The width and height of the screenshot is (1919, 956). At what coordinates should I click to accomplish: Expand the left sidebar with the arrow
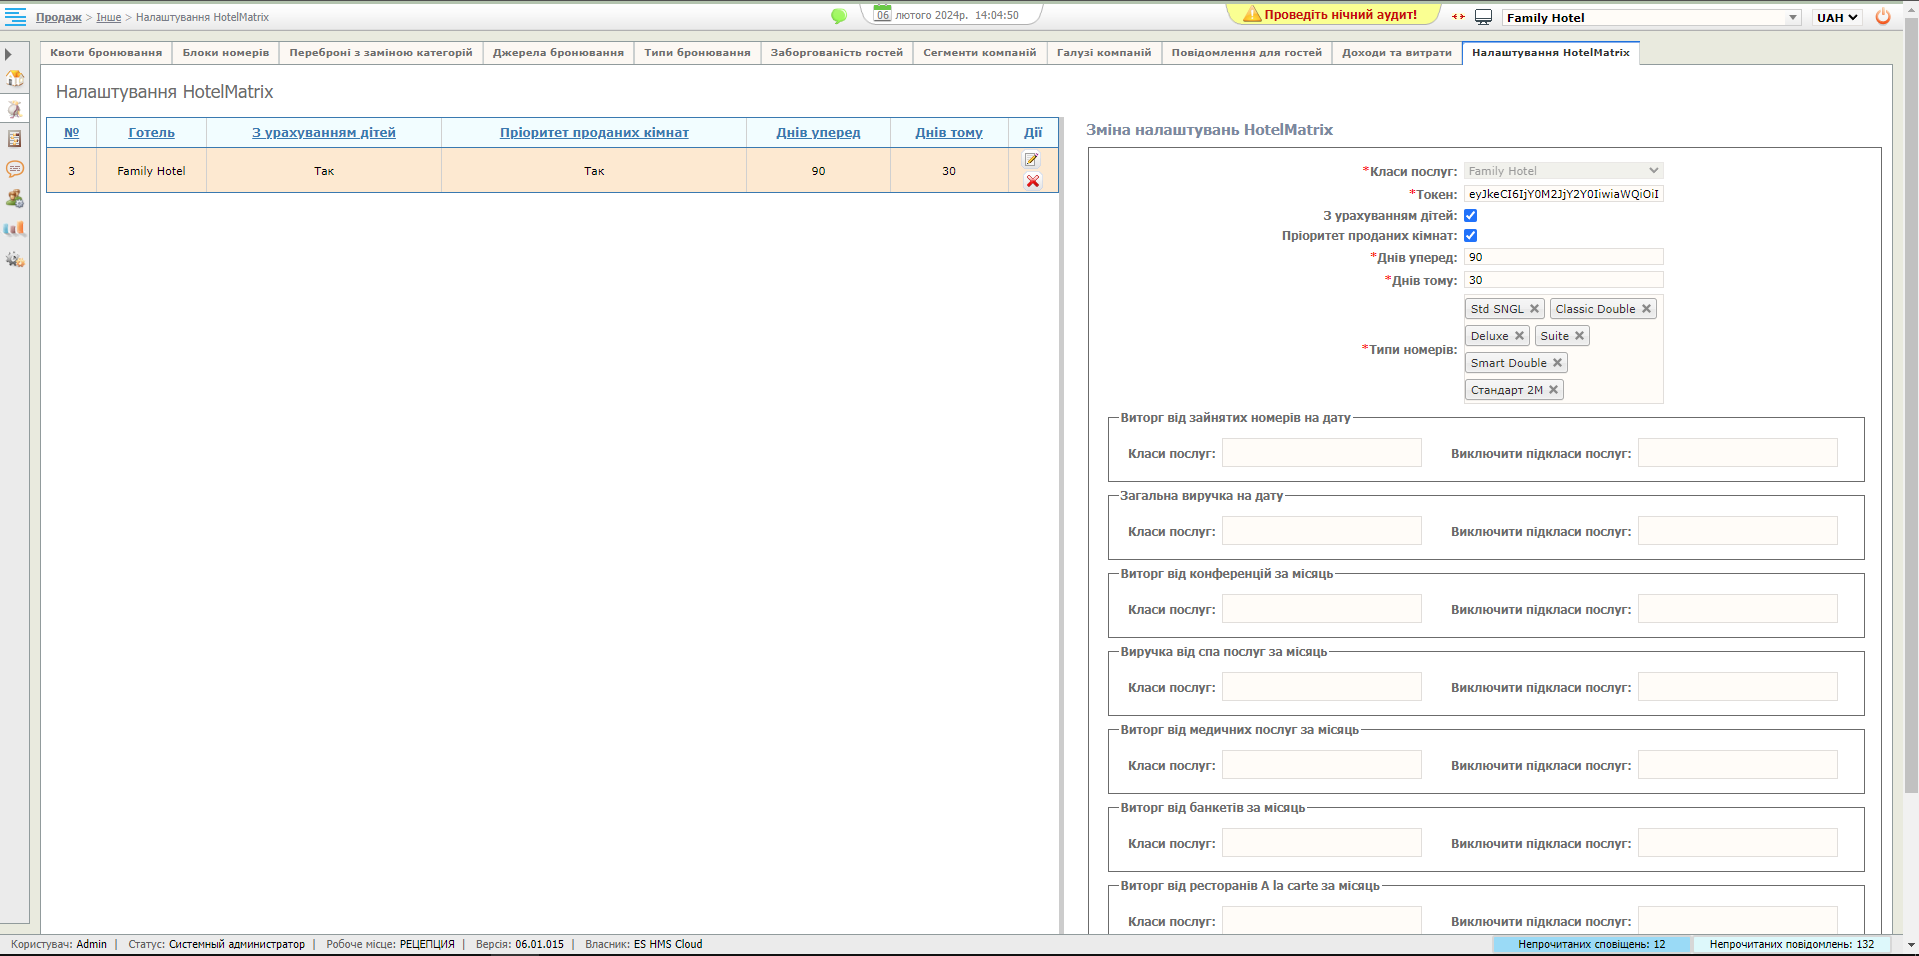pyautogui.click(x=8, y=54)
